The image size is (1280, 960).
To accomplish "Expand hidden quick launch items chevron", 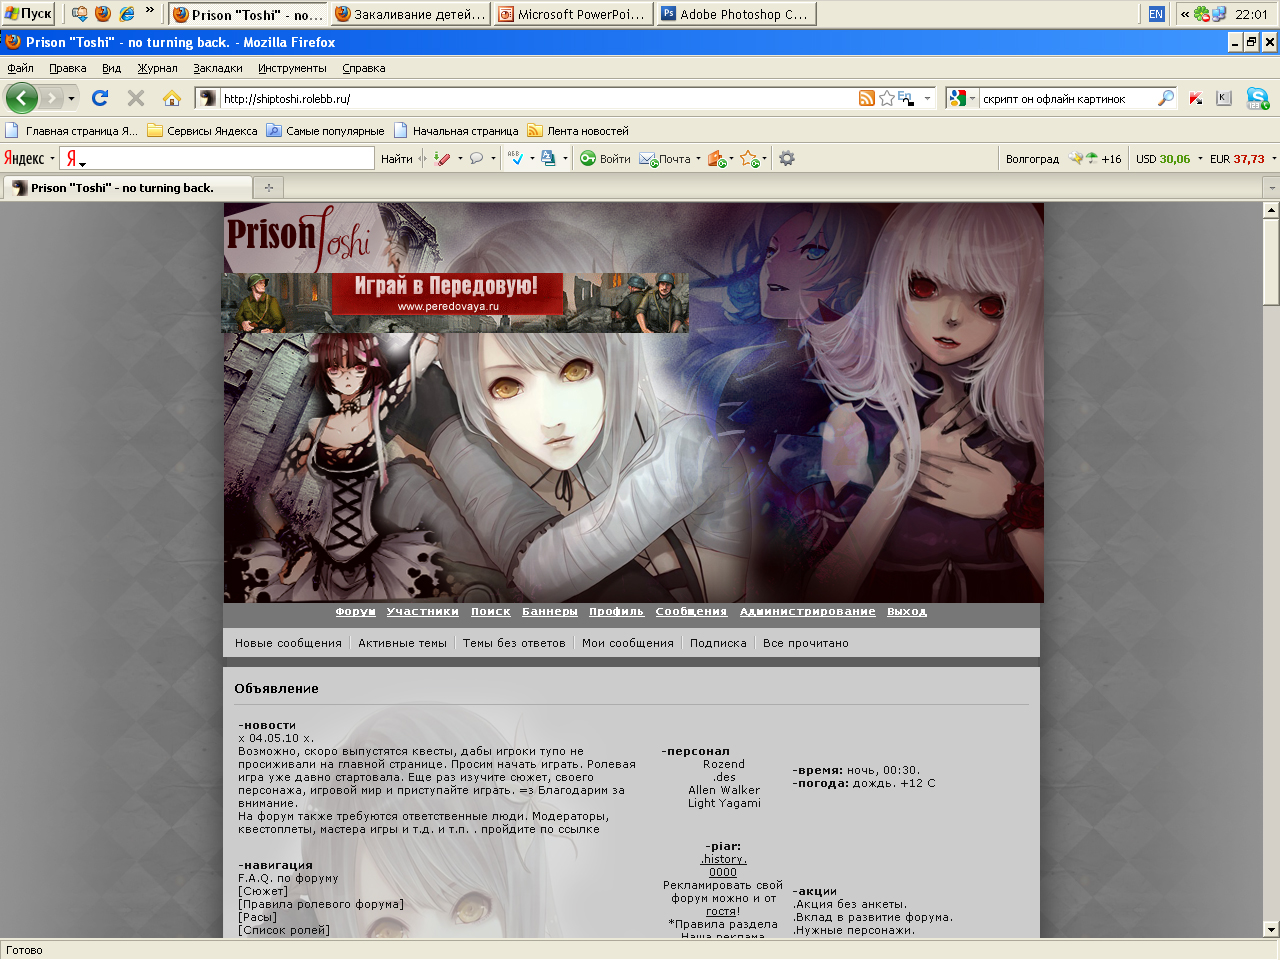I will click(150, 10).
